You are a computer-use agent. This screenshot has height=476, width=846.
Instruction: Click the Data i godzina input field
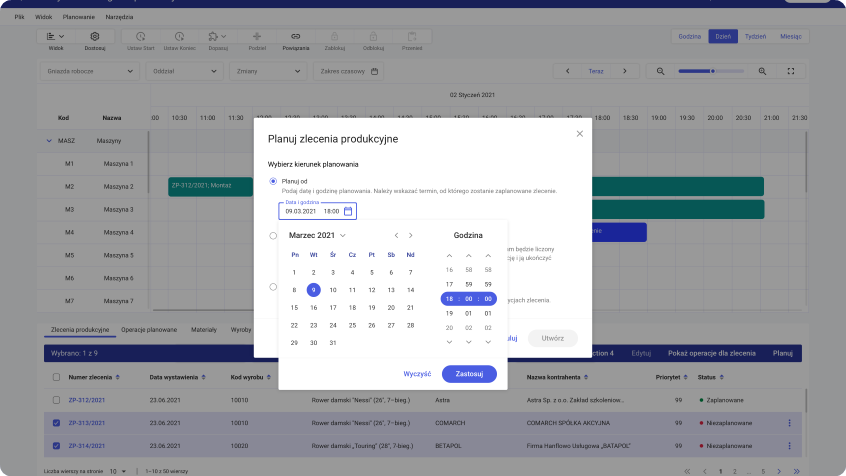click(317, 211)
